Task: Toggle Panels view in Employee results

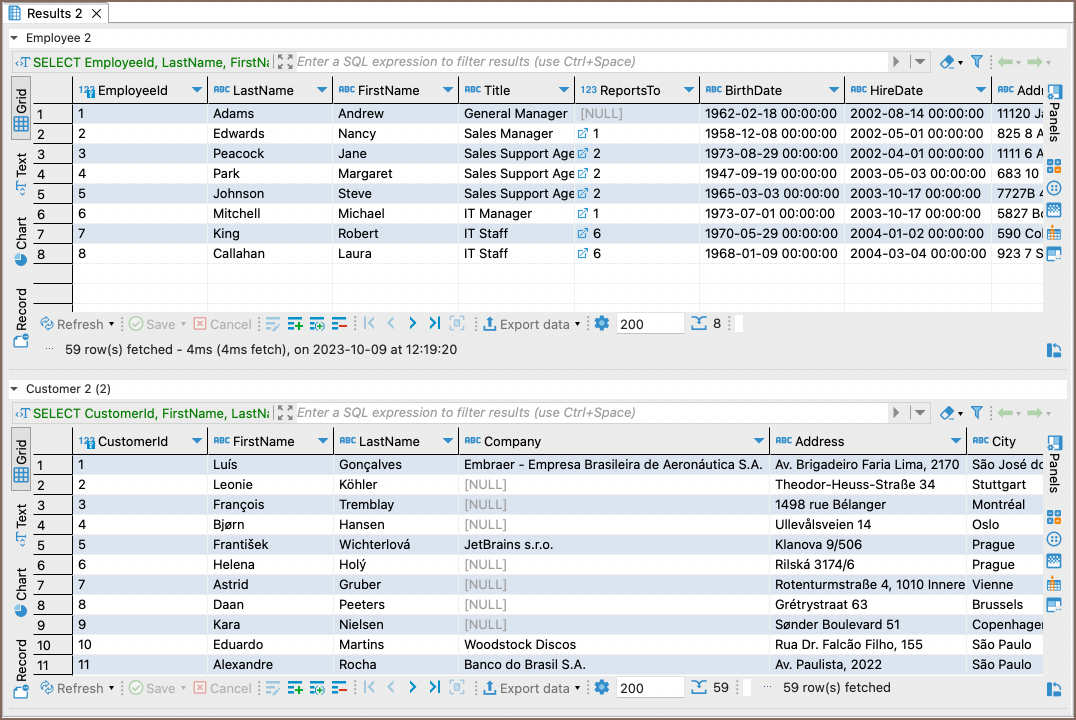Action: click(x=1054, y=112)
